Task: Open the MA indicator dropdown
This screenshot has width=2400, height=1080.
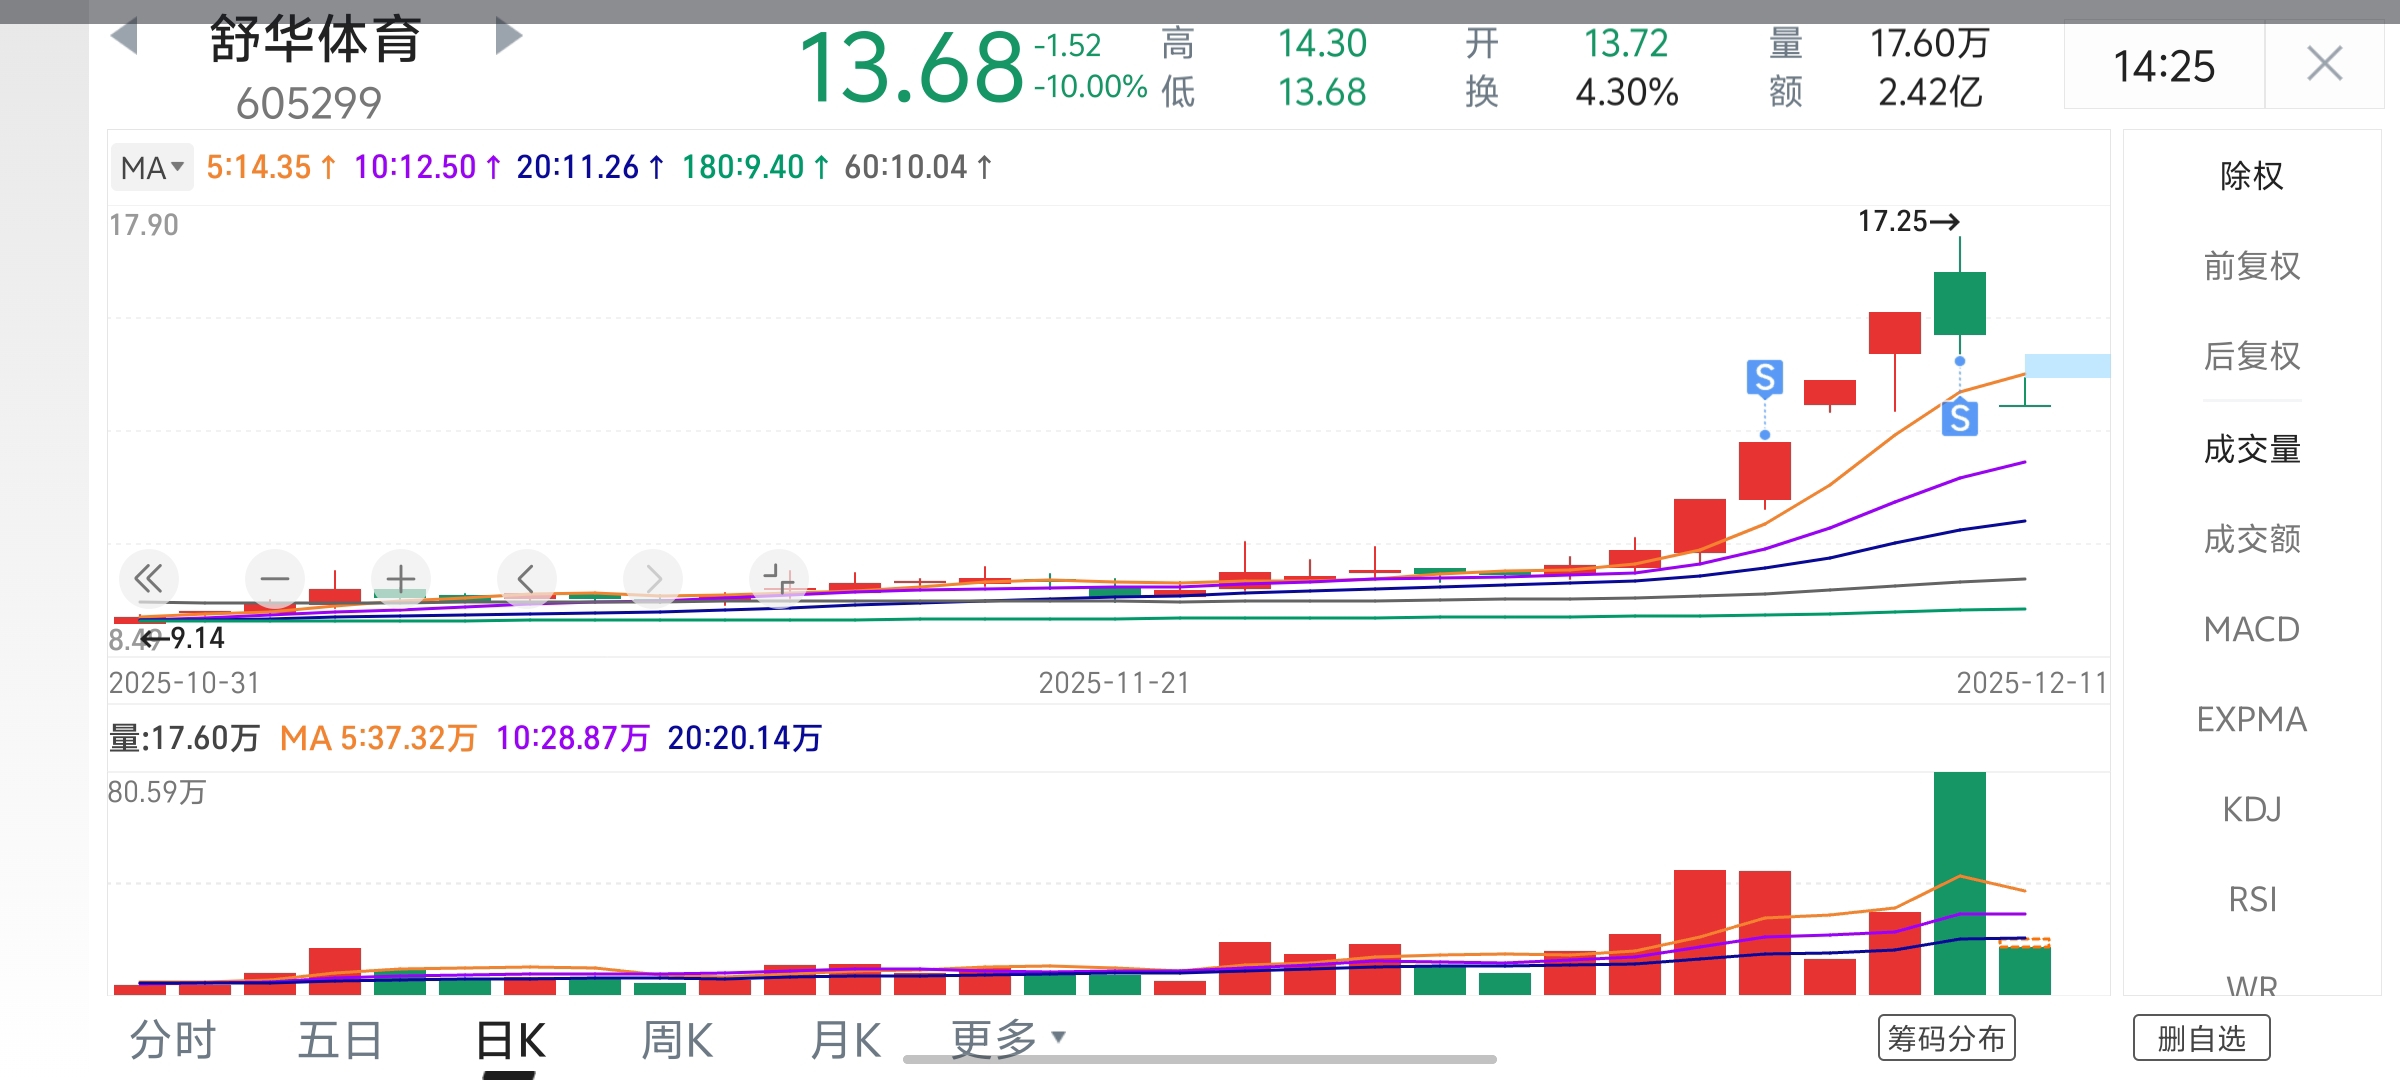Action: [152, 167]
